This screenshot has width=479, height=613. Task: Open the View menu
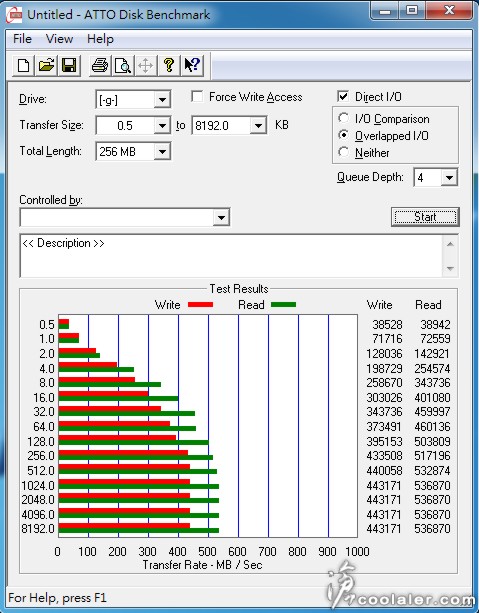[x=59, y=39]
